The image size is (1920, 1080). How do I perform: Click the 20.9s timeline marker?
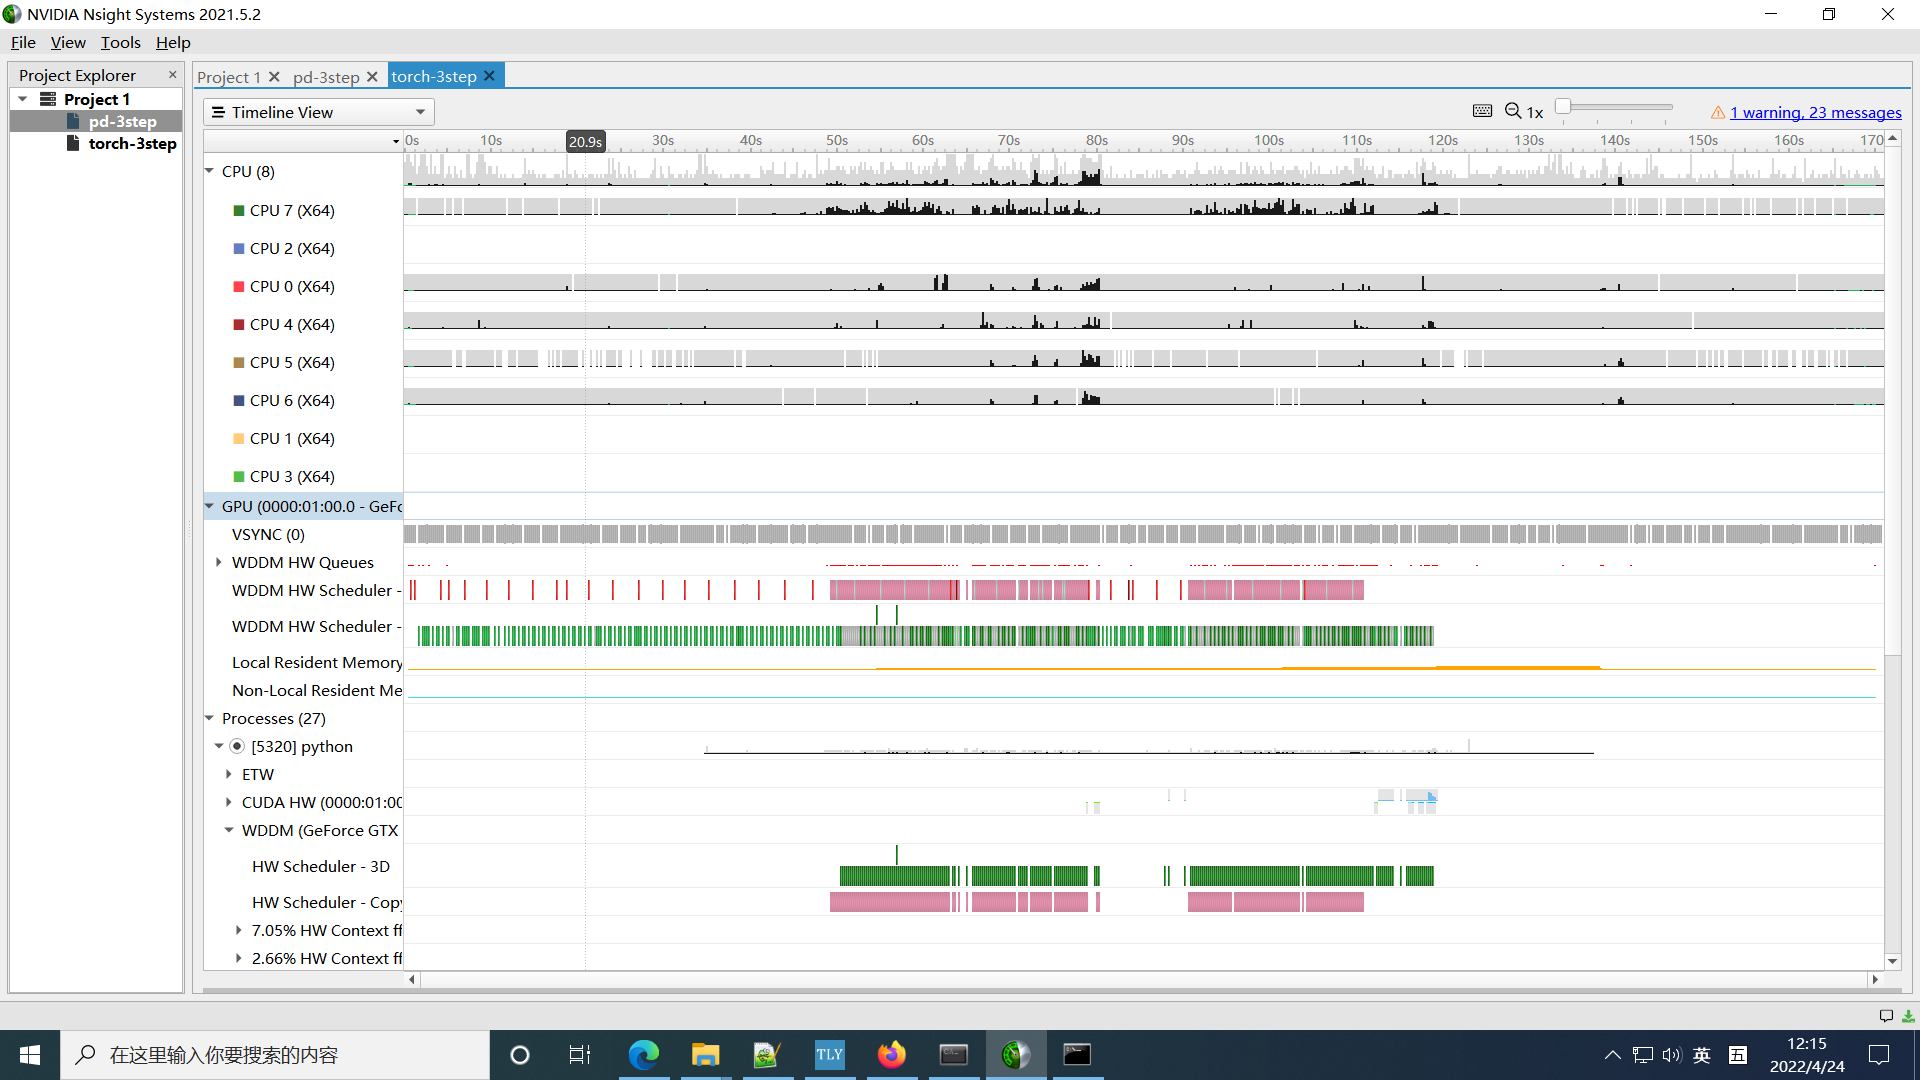[x=585, y=141]
